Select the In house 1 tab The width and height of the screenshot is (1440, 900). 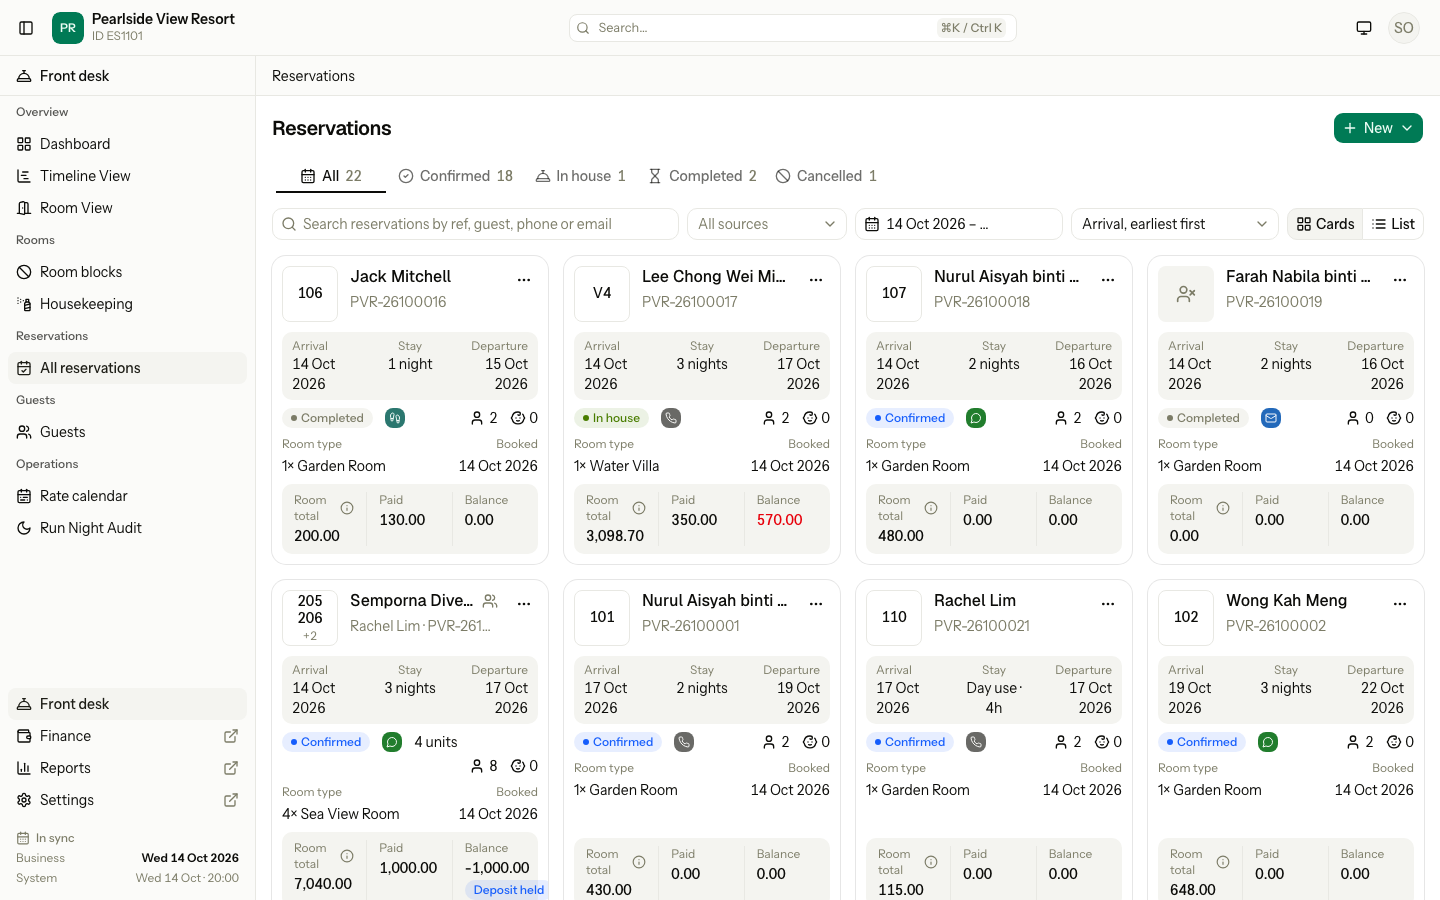580,176
